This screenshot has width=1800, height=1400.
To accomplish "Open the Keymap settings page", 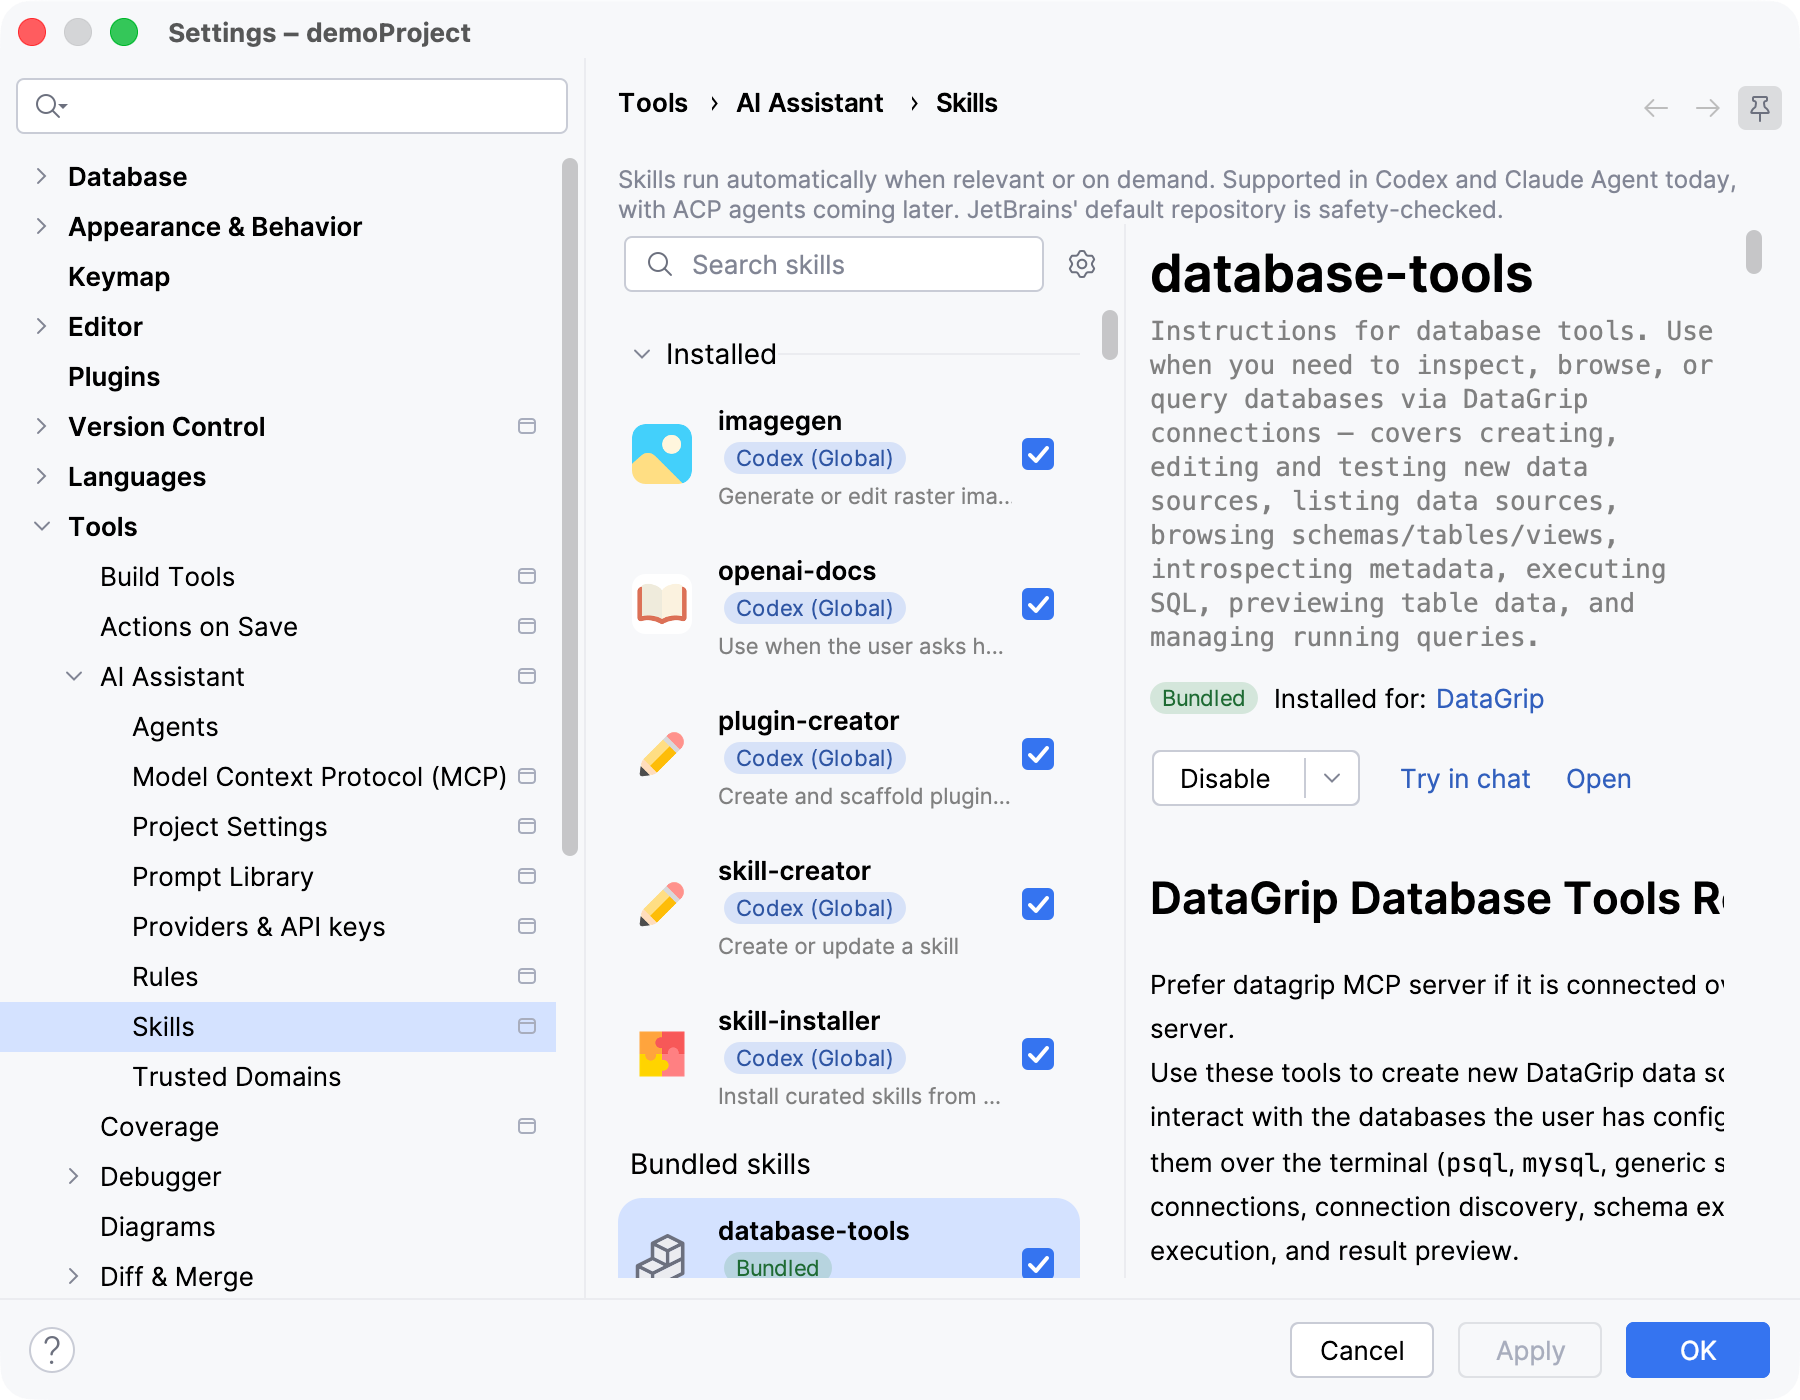I will pyautogui.click(x=119, y=276).
